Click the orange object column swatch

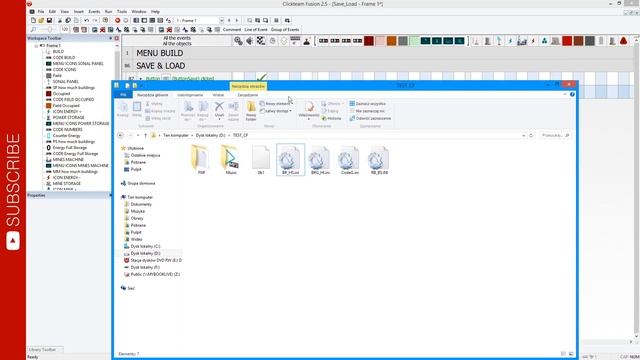[392, 41]
